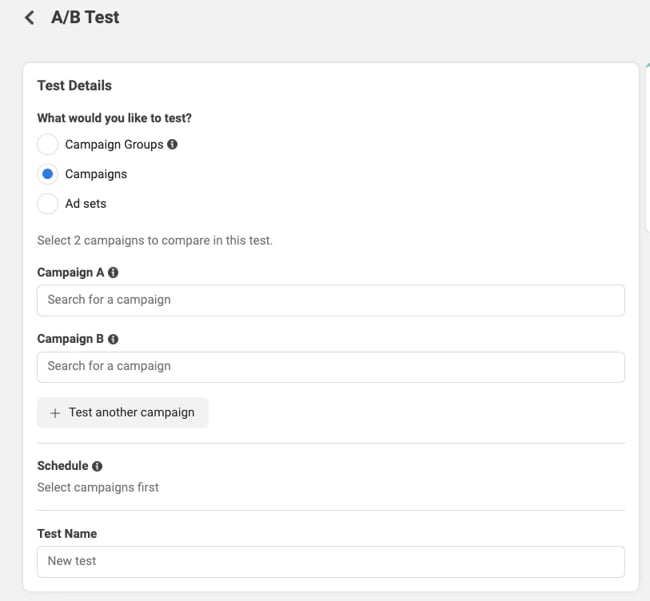Focus the Test Name input field
Screen dimensions: 650x601
(330, 561)
